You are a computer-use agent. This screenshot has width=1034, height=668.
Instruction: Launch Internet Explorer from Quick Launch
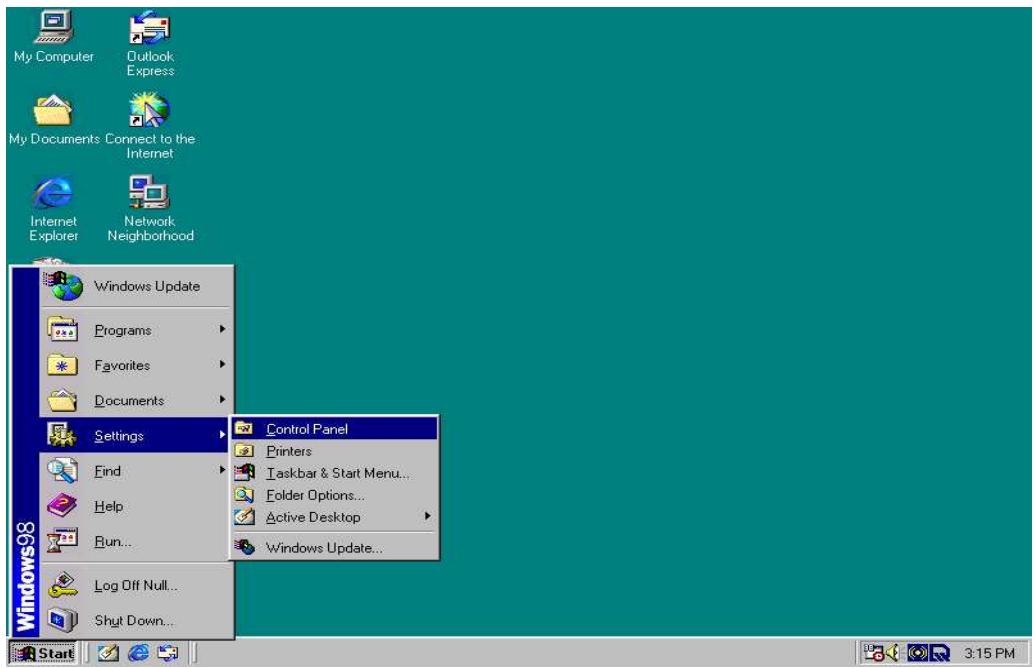point(138,653)
